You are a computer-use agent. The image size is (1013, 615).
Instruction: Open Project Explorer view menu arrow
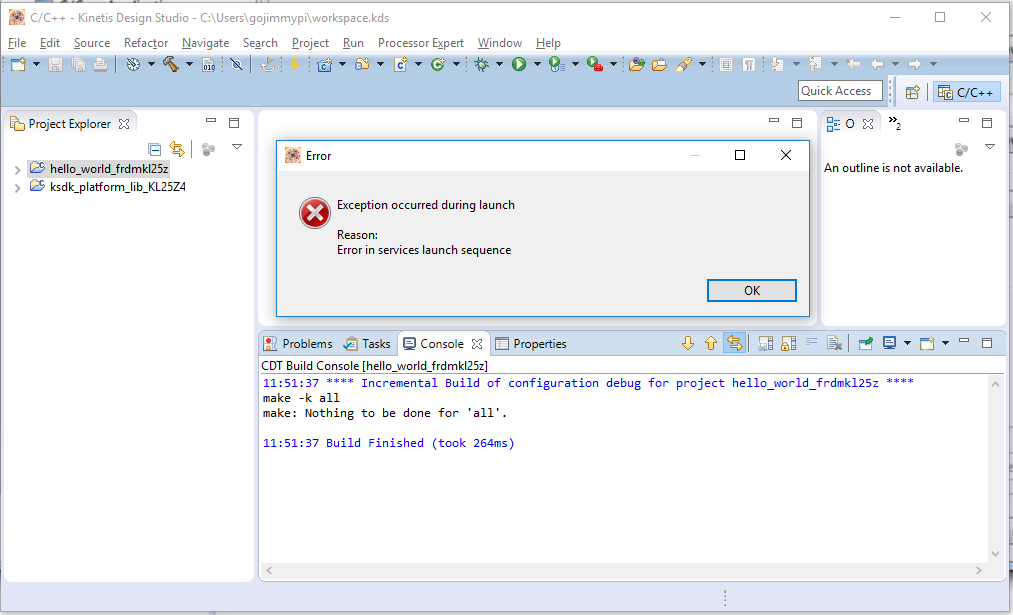(x=237, y=147)
